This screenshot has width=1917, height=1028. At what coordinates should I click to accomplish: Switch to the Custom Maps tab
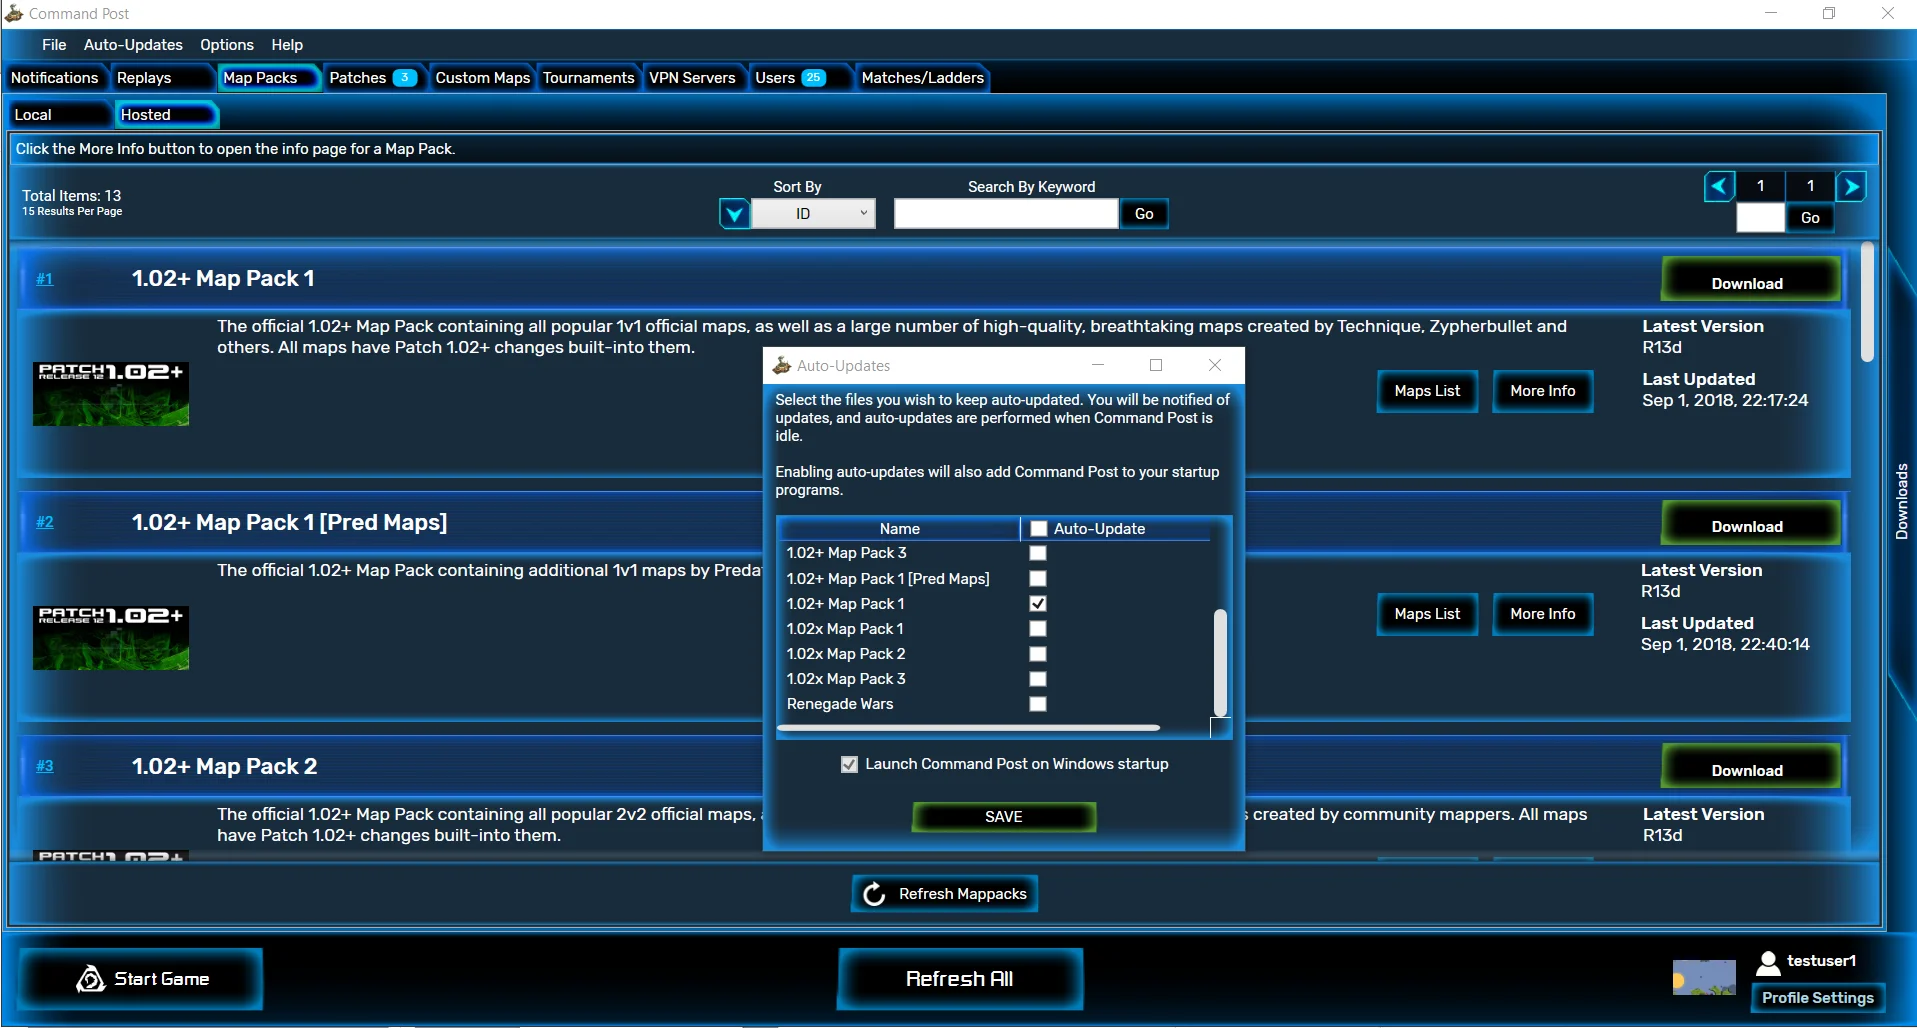click(482, 78)
